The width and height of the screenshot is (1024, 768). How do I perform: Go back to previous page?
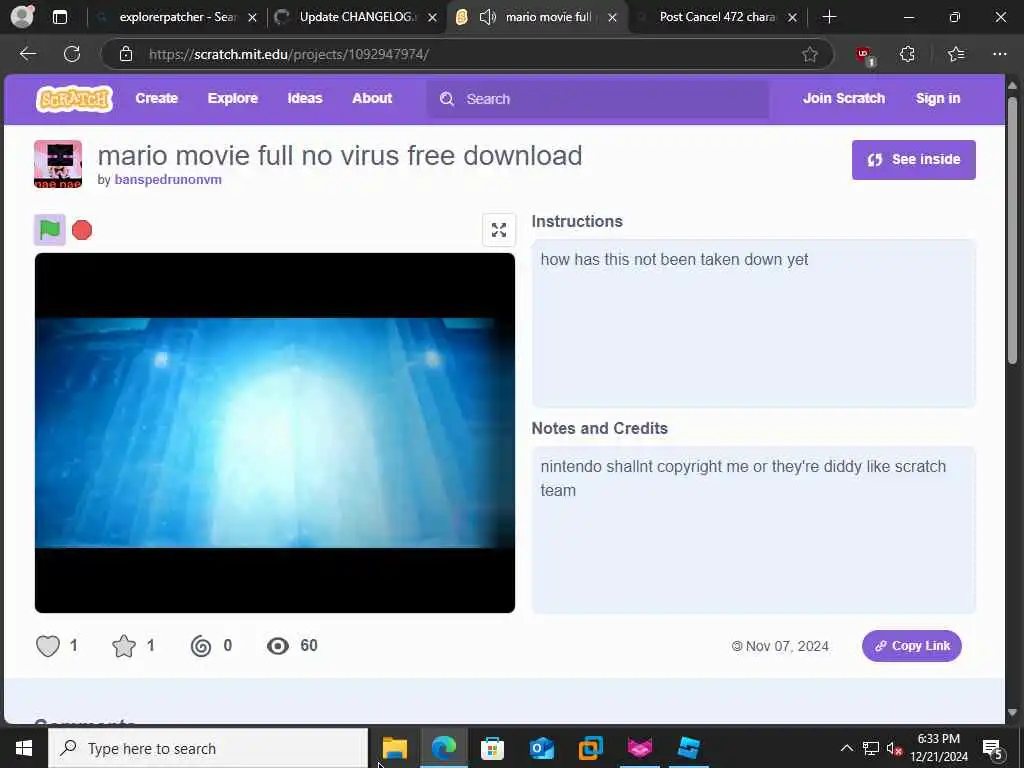click(27, 54)
